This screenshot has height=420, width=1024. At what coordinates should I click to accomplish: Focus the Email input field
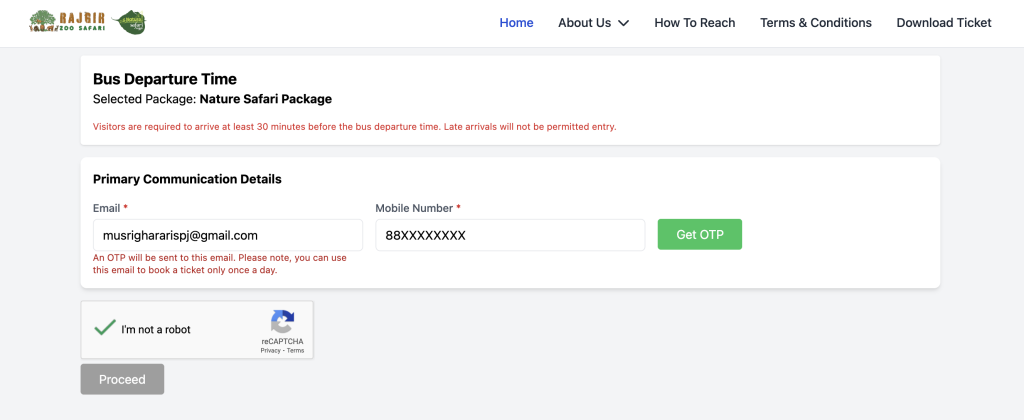pyautogui.click(x=228, y=235)
